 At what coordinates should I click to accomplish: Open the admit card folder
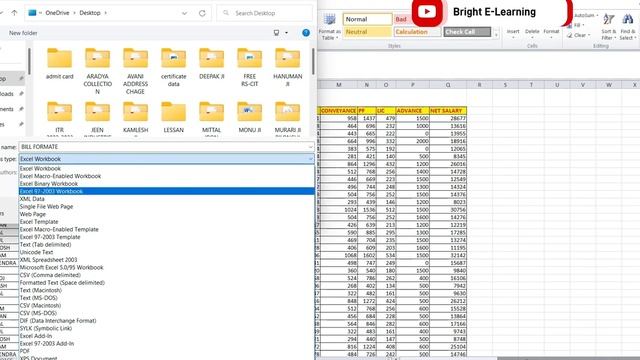pos(59,64)
